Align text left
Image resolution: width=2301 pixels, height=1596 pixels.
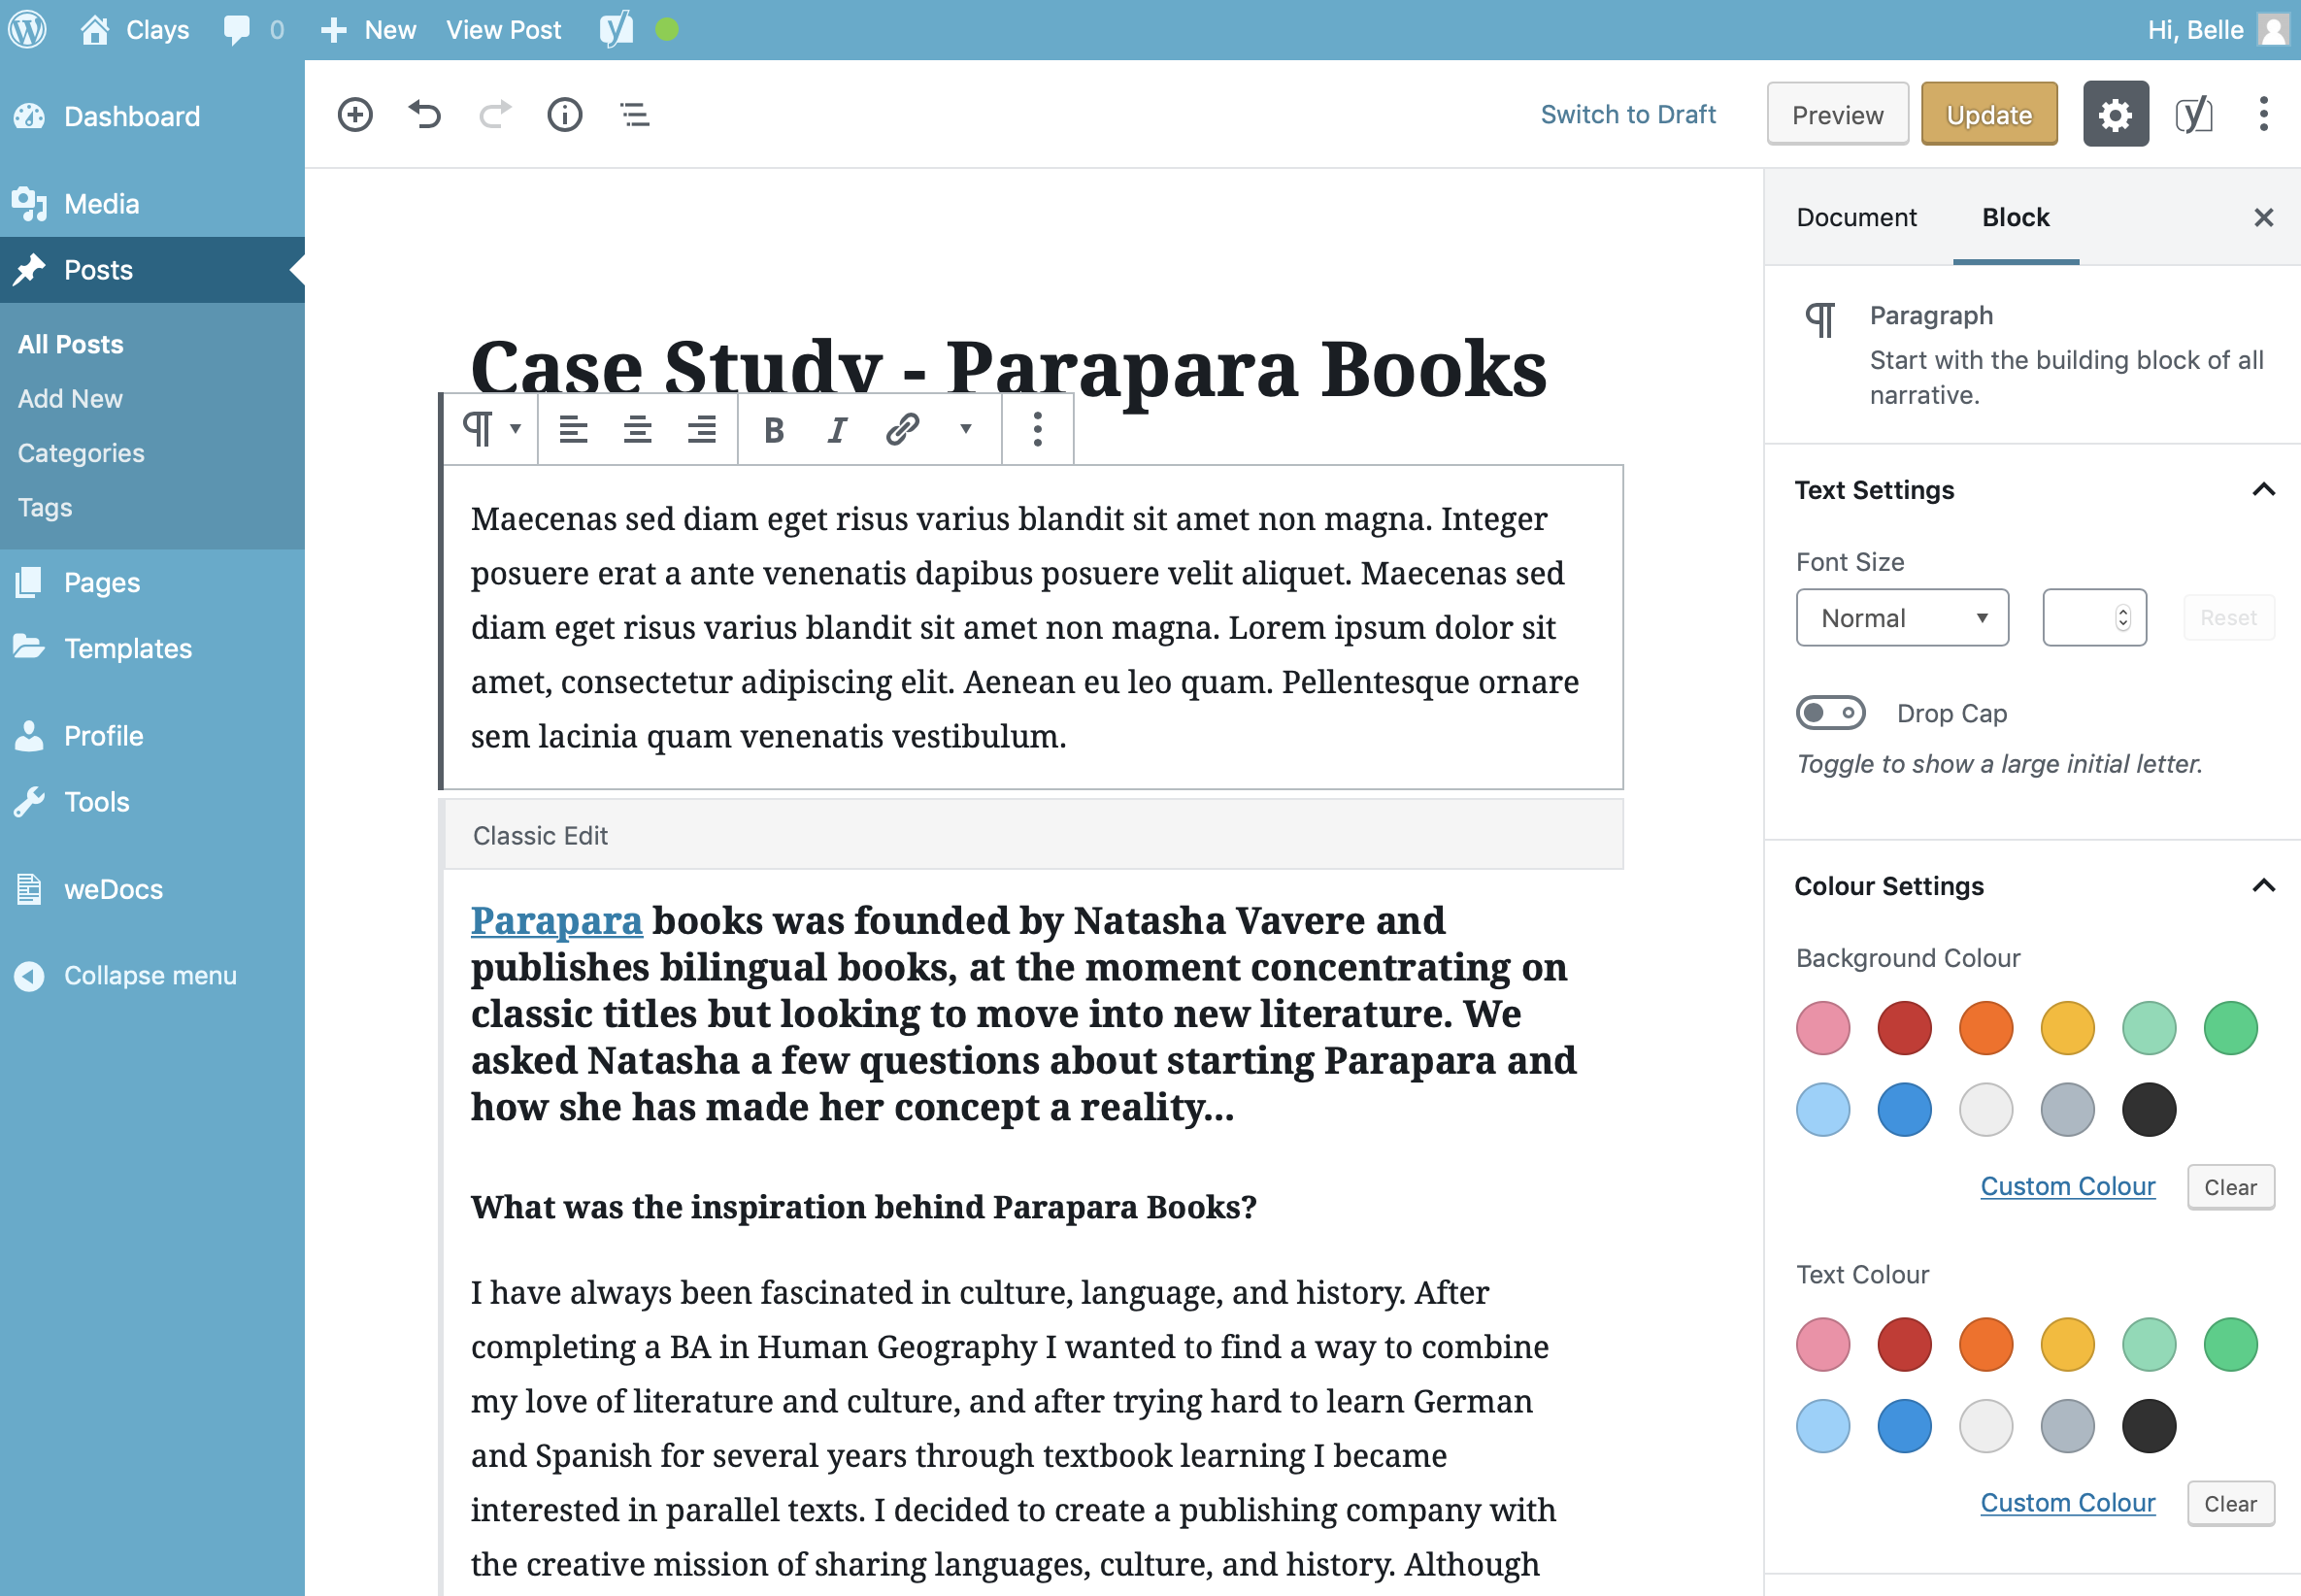(573, 429)
